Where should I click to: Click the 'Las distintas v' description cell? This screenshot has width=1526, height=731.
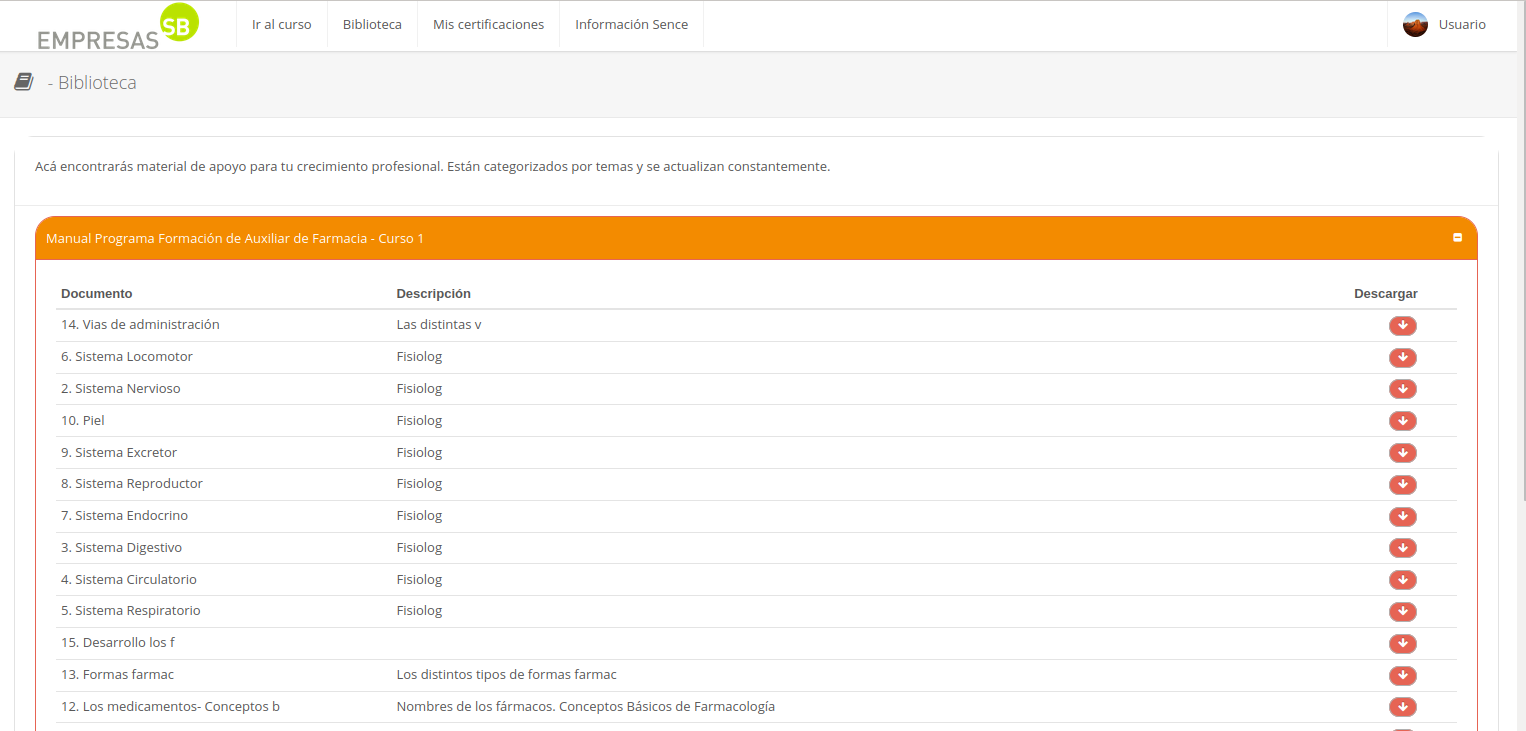coord(439,325)
